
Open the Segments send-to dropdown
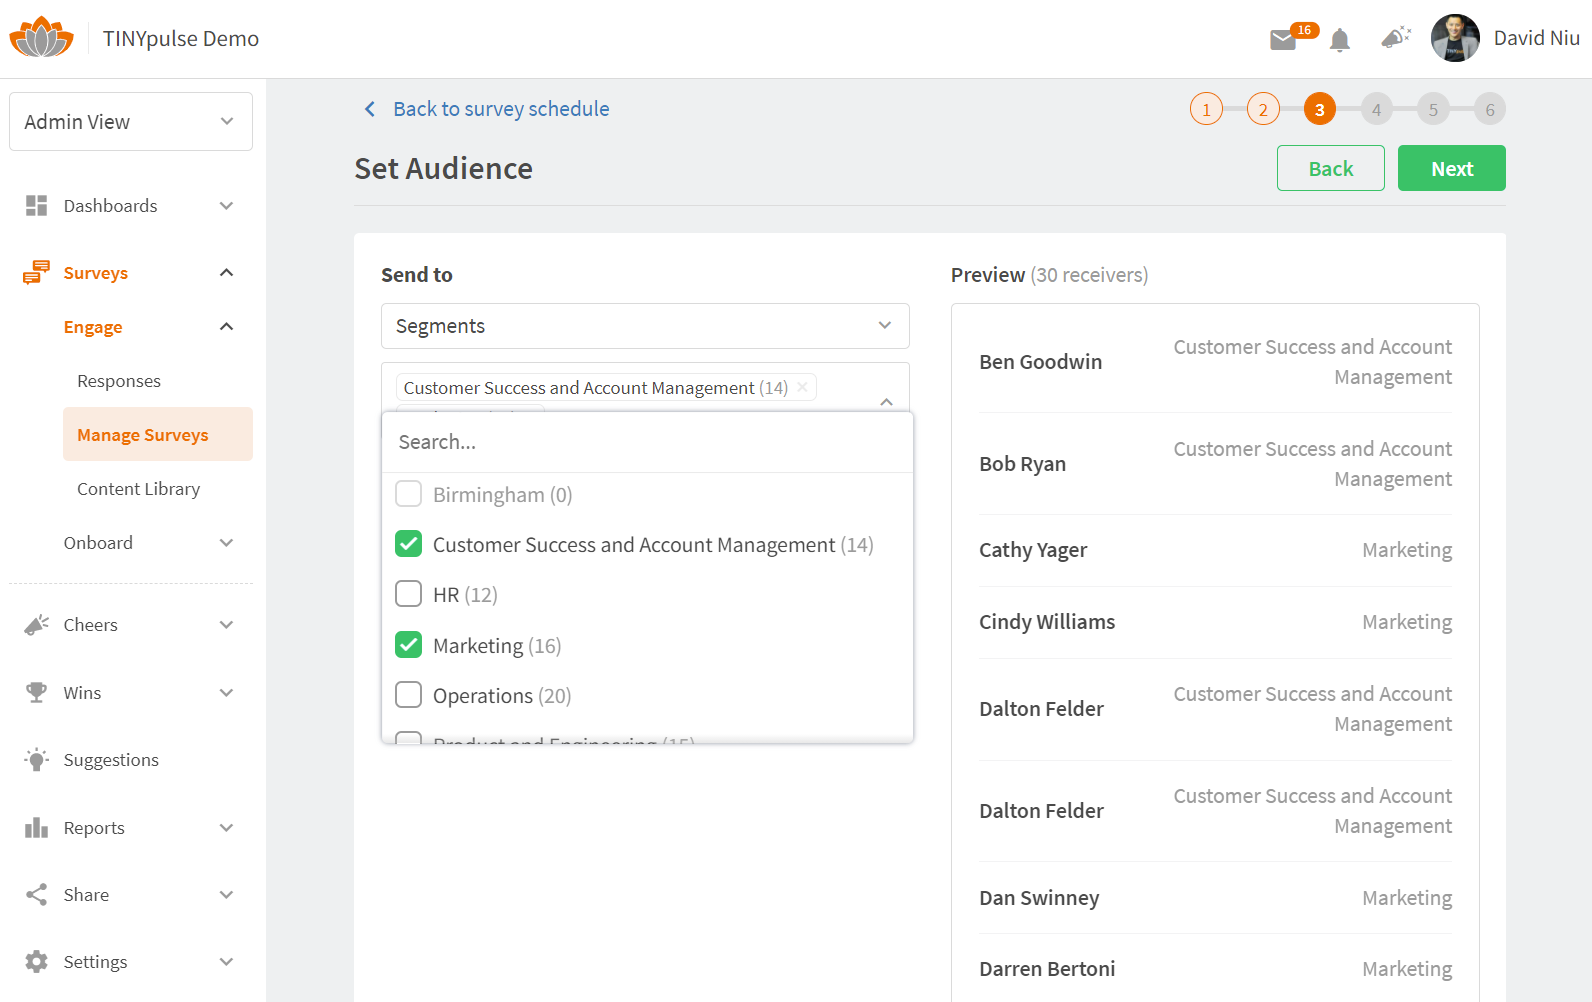pos(645,326)
